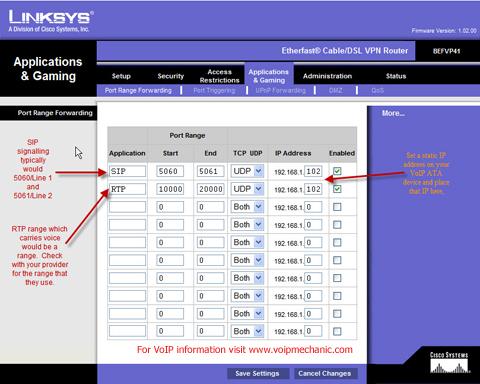The width and height of the screenshot is (480, 384).
Task: Select the Applications & Gaming tab
Action: (x=269, y=76)
